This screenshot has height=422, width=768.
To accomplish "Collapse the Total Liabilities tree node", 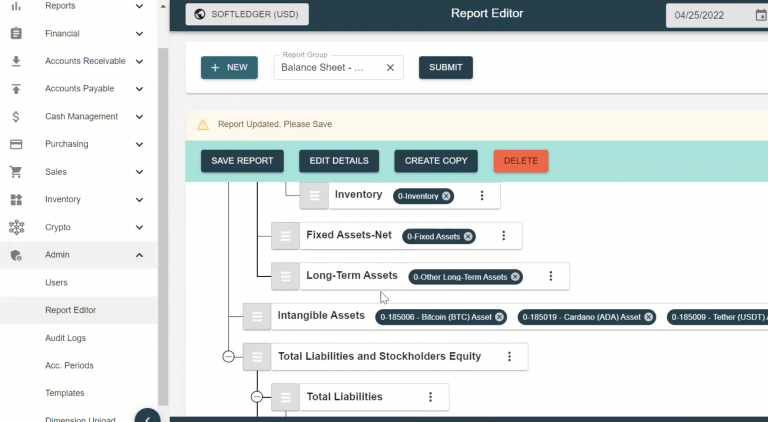I will [x=256, y=397].
